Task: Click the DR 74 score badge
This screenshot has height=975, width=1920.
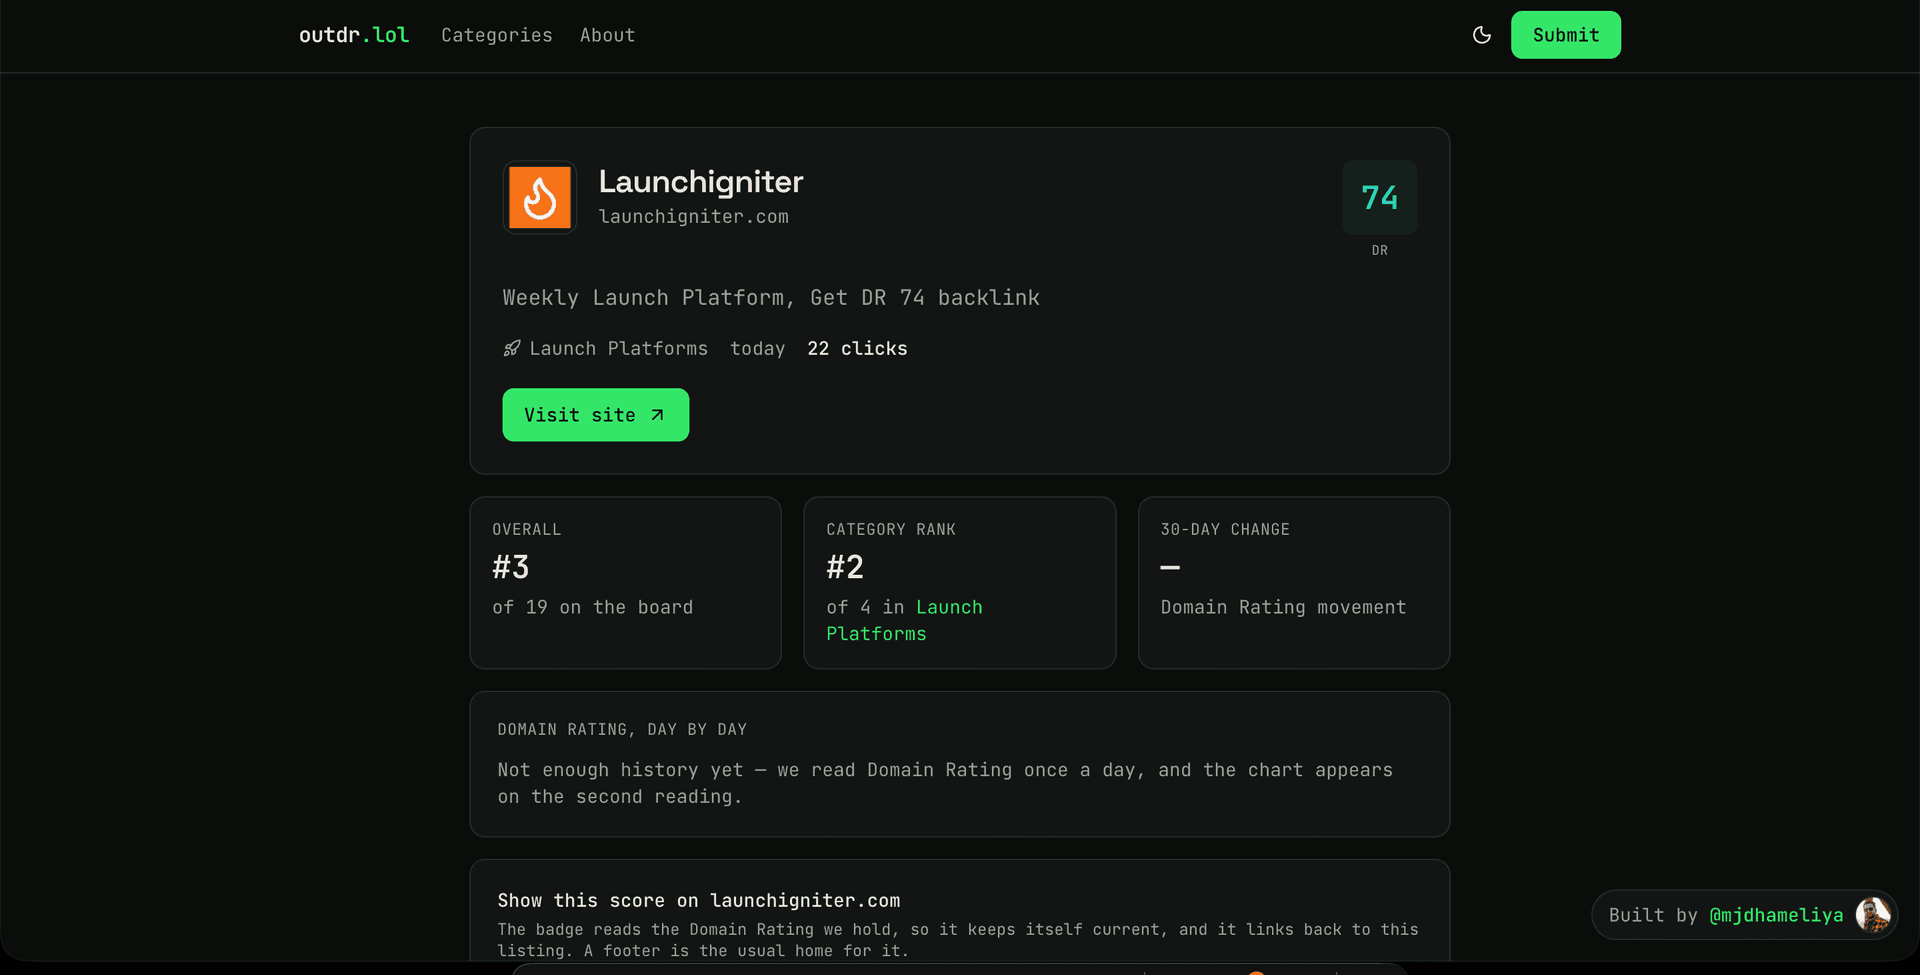Action: pyautogui.click(x=1380, y=198)
